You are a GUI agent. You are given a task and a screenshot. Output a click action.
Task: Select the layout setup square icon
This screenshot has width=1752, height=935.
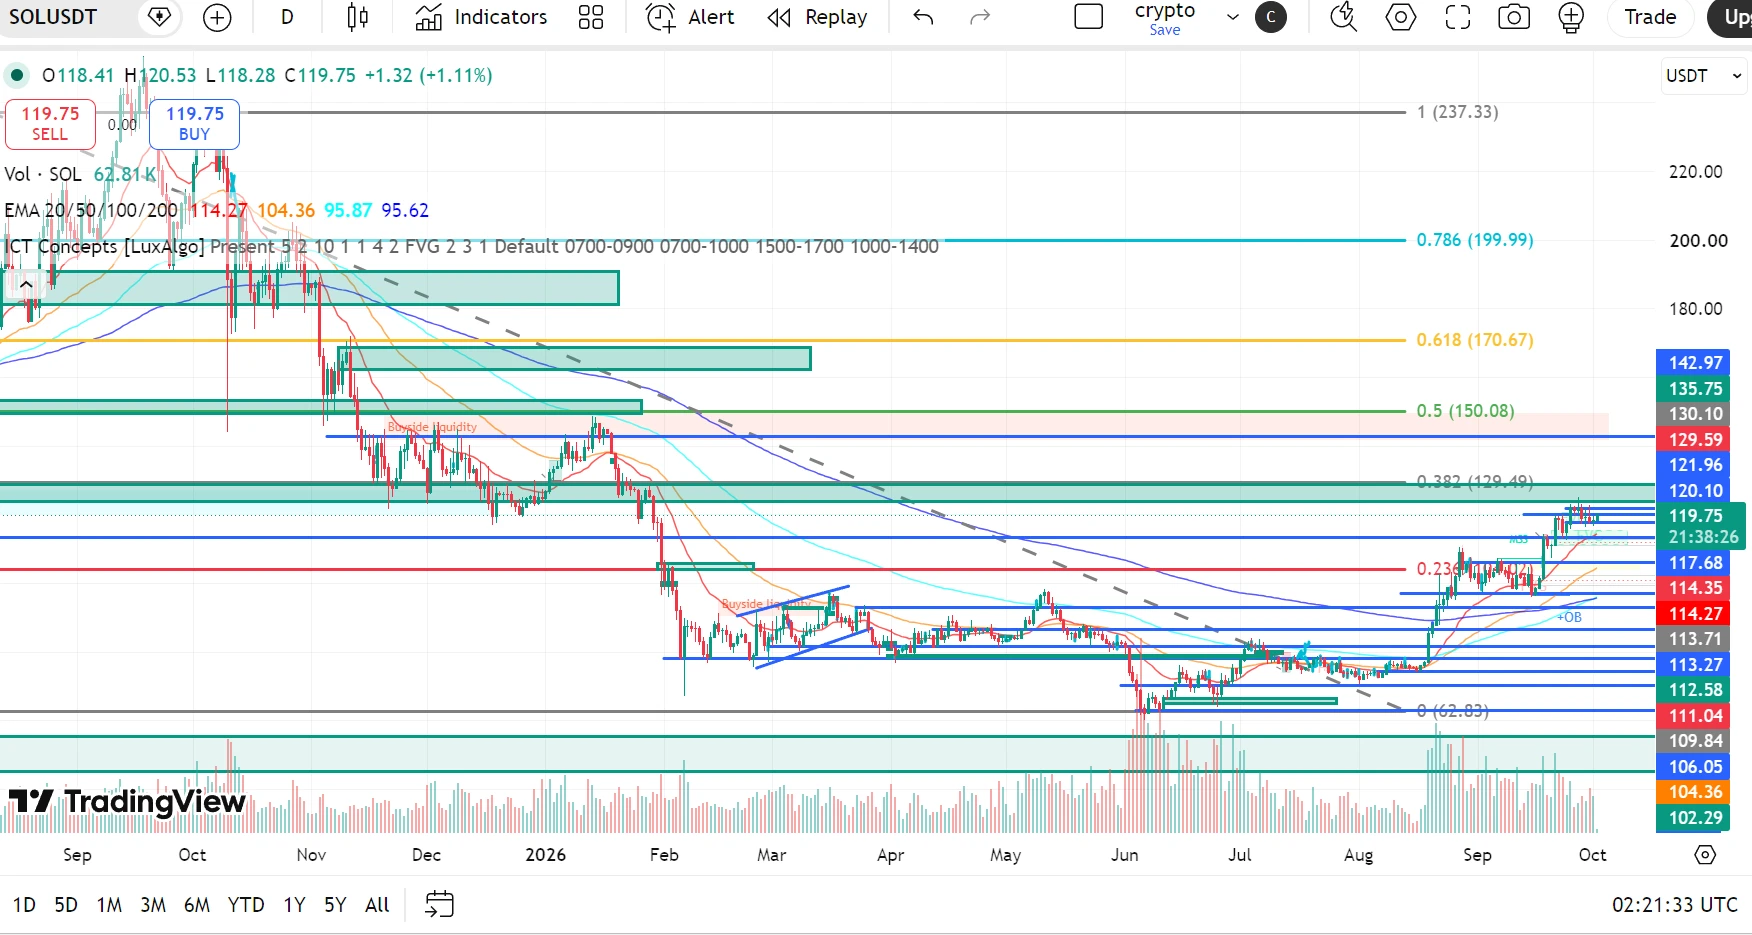(1088, 17)
